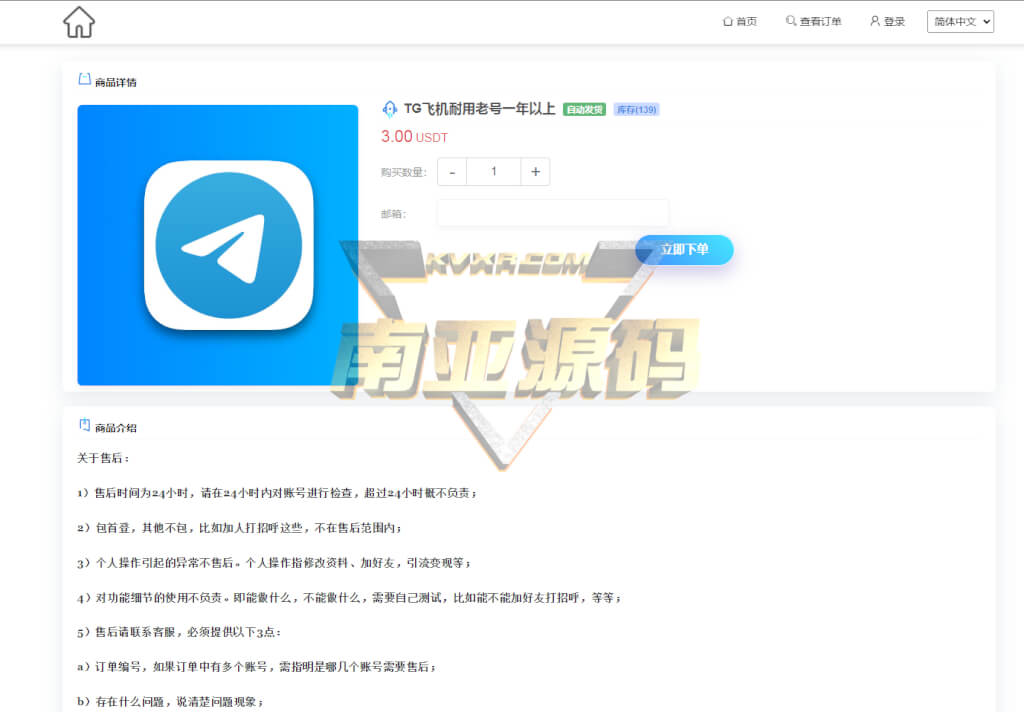Go to 登录 login page
This screenshot has width=1024, height=712.
point(888,22)
